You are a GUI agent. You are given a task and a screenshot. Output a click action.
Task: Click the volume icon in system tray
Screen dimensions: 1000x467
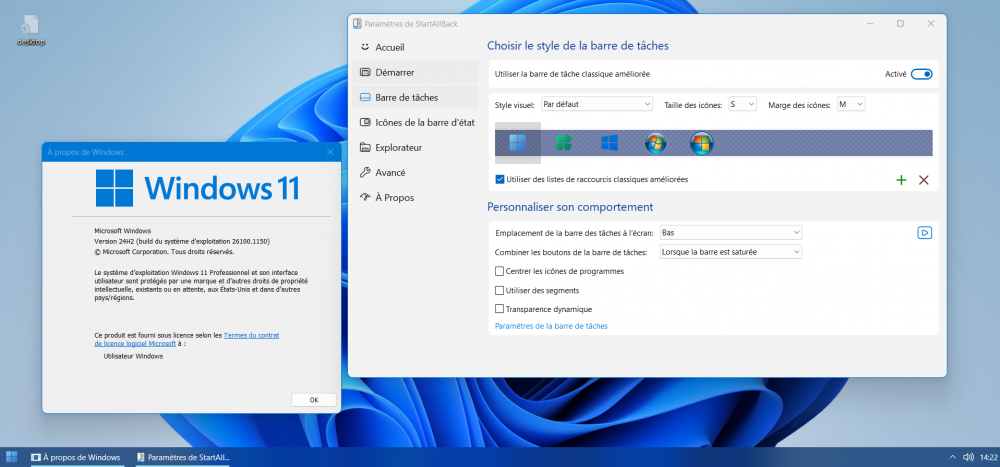(966, 457)
